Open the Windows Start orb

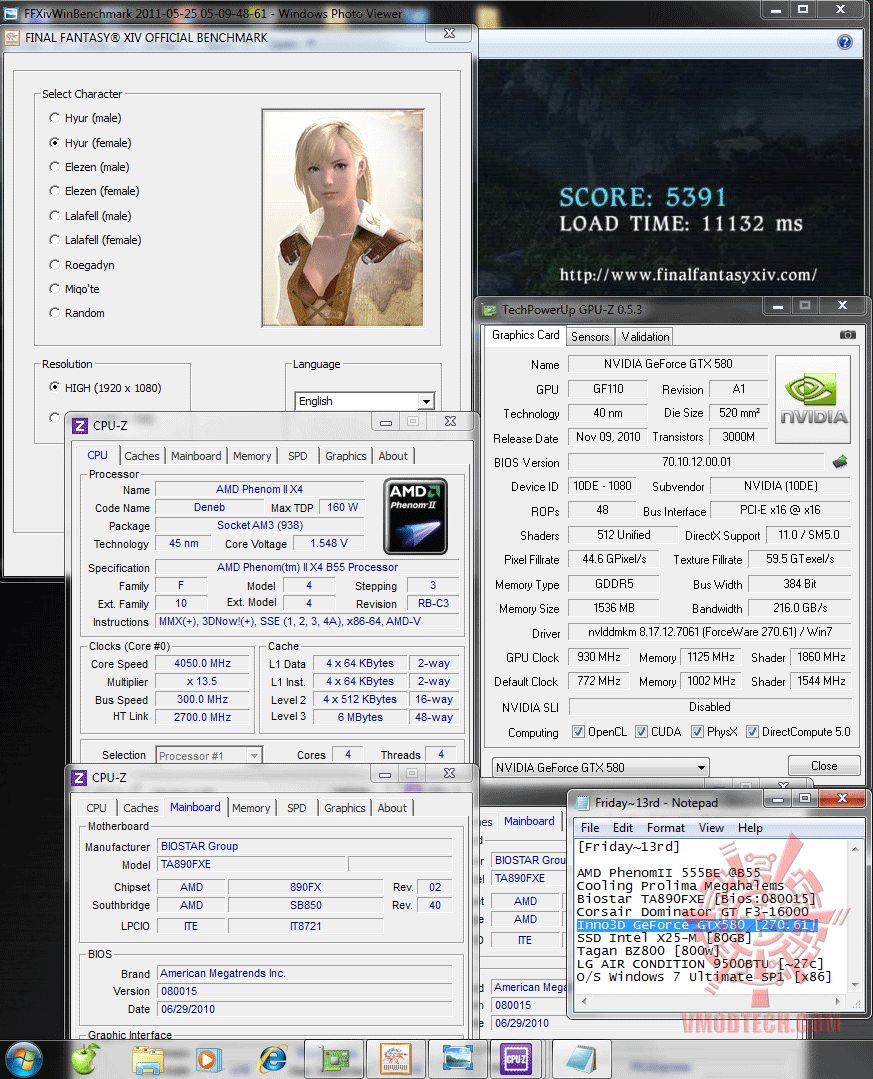coord(23,1059)
